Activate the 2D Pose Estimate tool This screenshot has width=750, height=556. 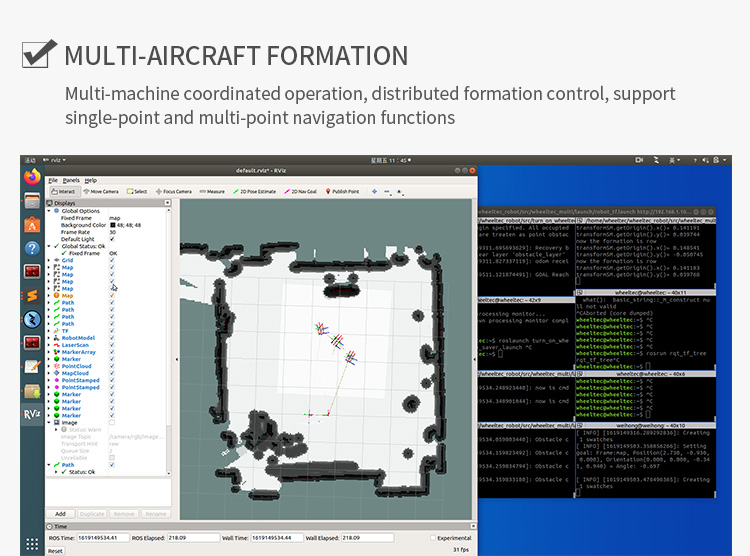click(x=255, y=191)
